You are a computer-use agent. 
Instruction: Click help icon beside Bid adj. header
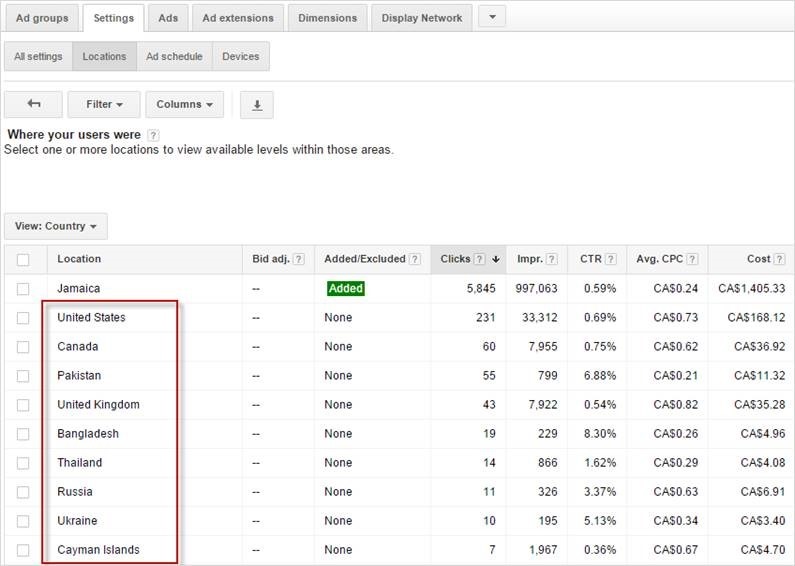[x=298, y=259]
